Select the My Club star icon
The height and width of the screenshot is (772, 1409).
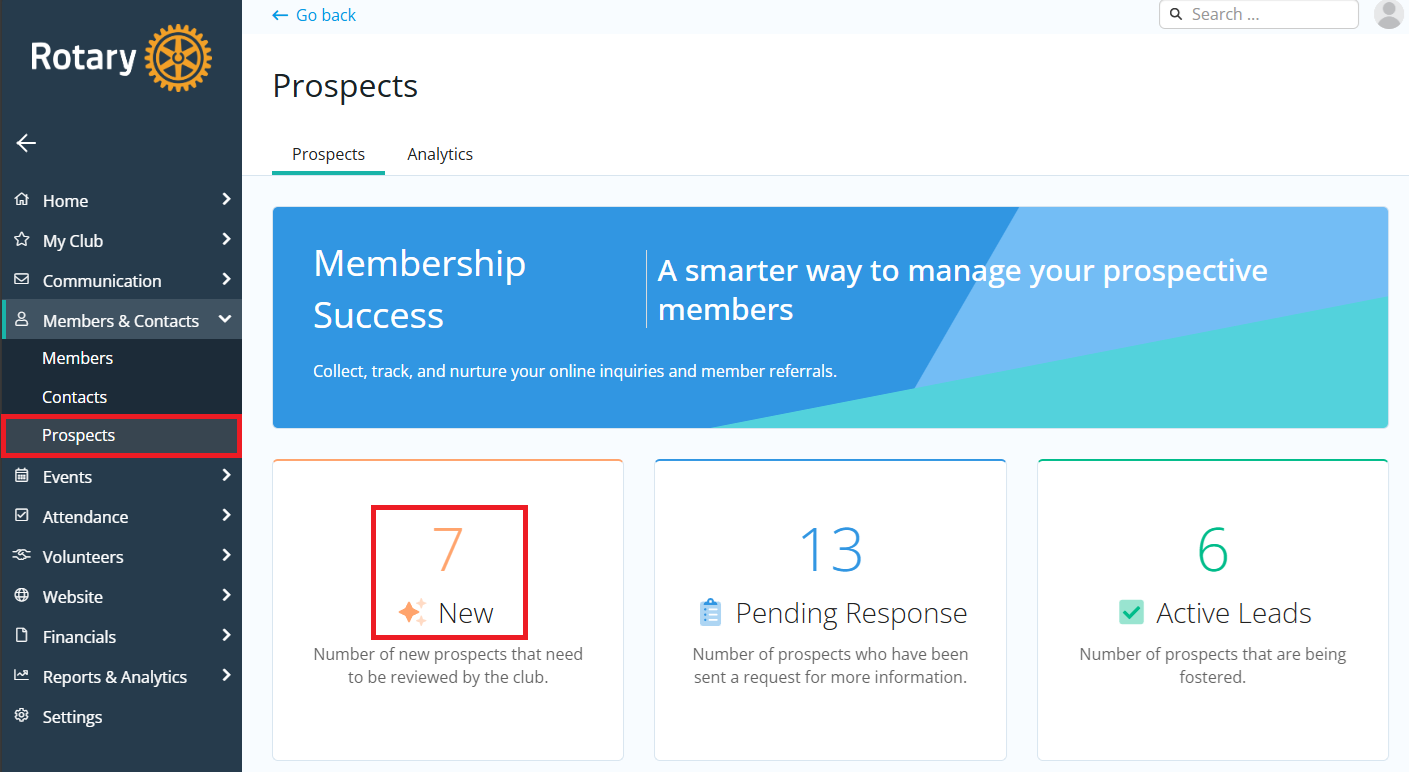point(22,240)
